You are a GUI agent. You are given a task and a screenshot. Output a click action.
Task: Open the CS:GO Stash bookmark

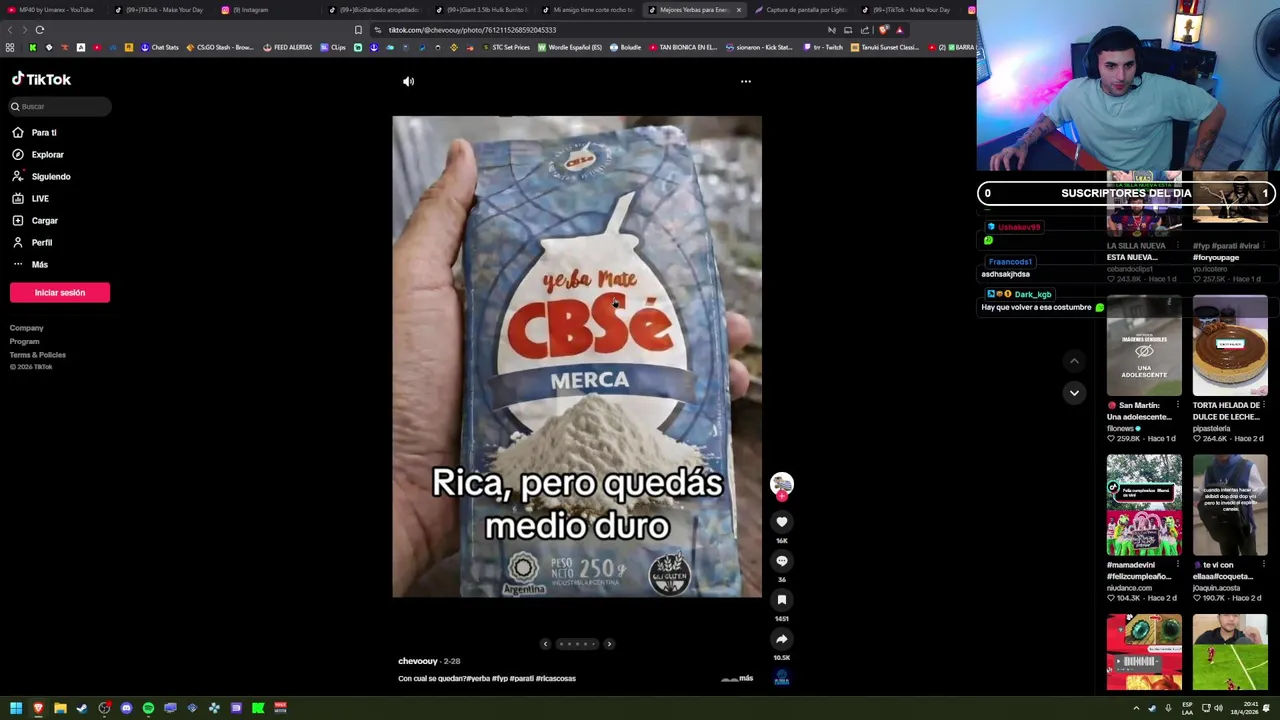[220, 47]
